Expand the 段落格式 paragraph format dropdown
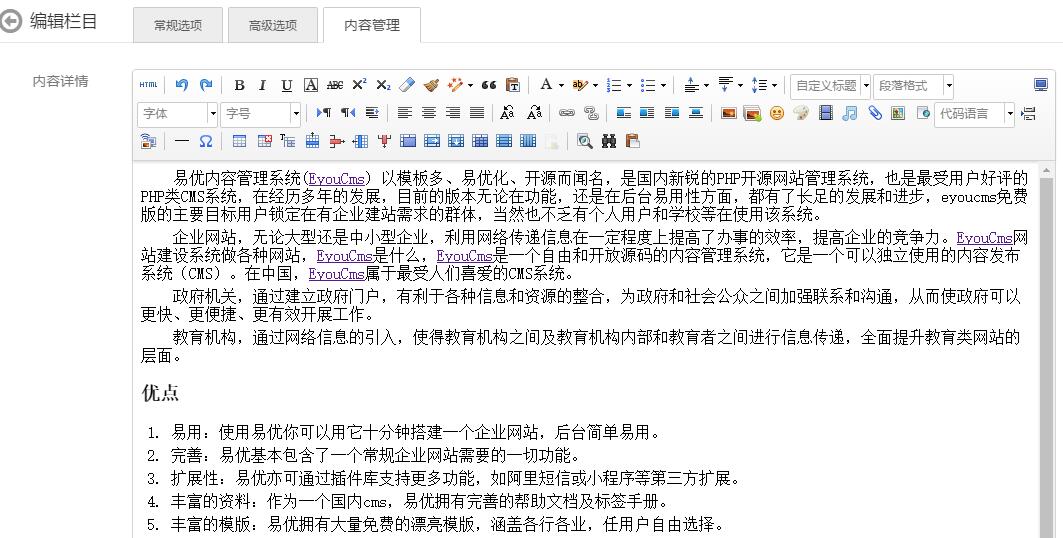 (x=948, y=86)
